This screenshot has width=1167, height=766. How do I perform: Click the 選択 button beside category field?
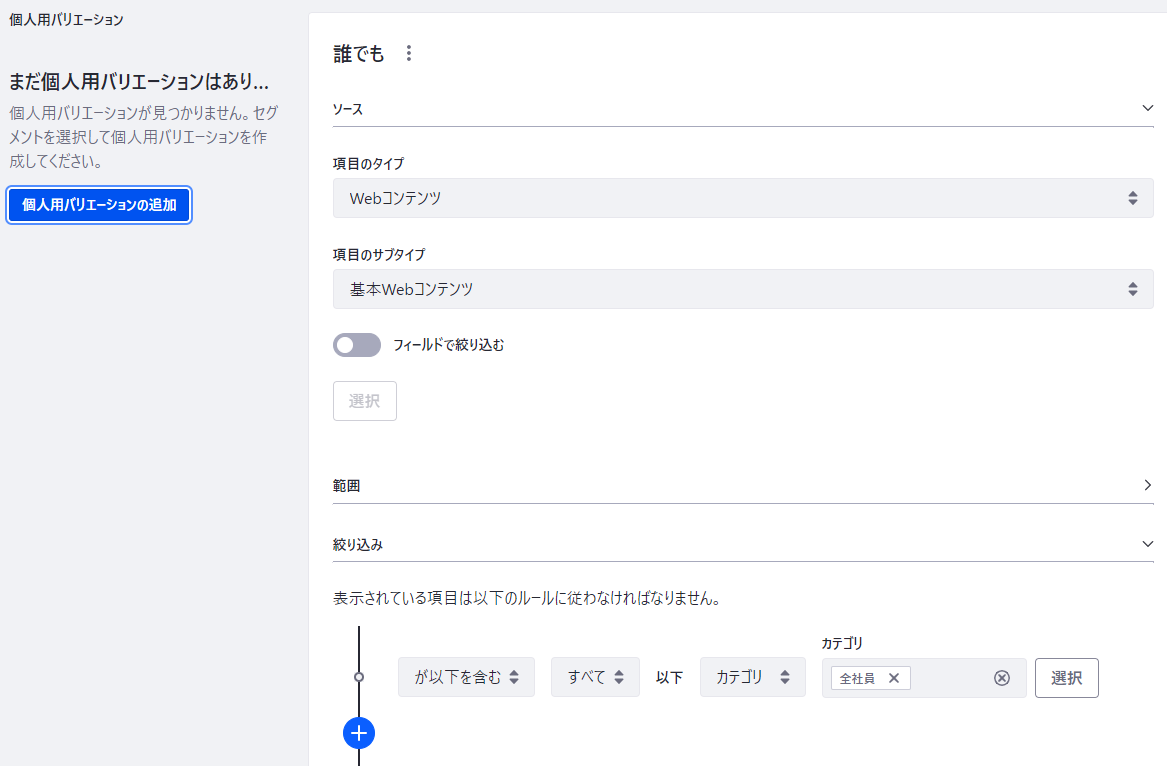(1066, 677)
